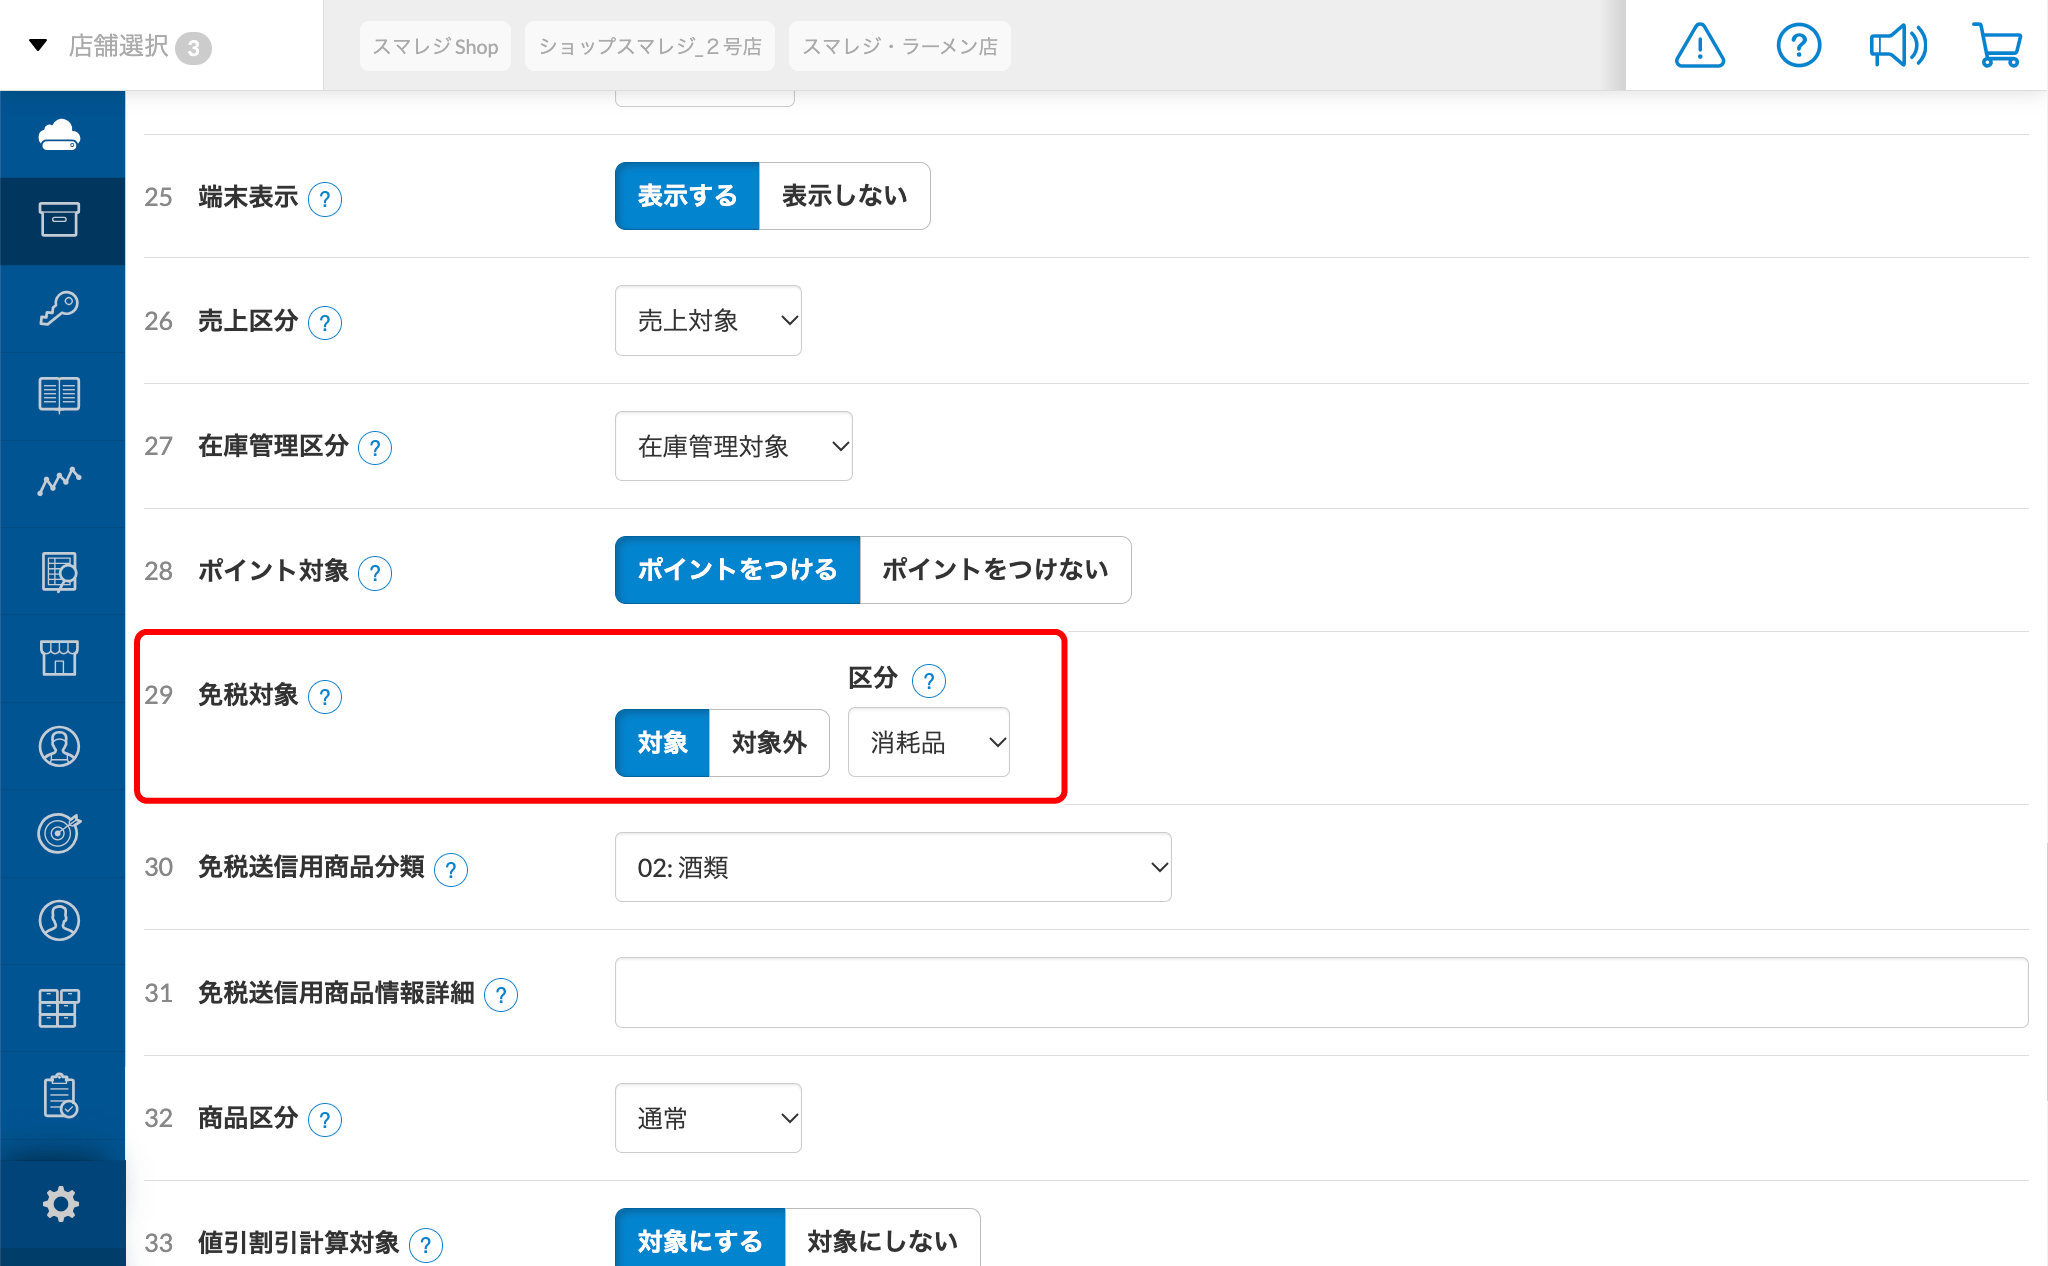Click the staff bust icon above target icon
The width and height of the screenshot is (2048, 1266).
coord(60,746)
